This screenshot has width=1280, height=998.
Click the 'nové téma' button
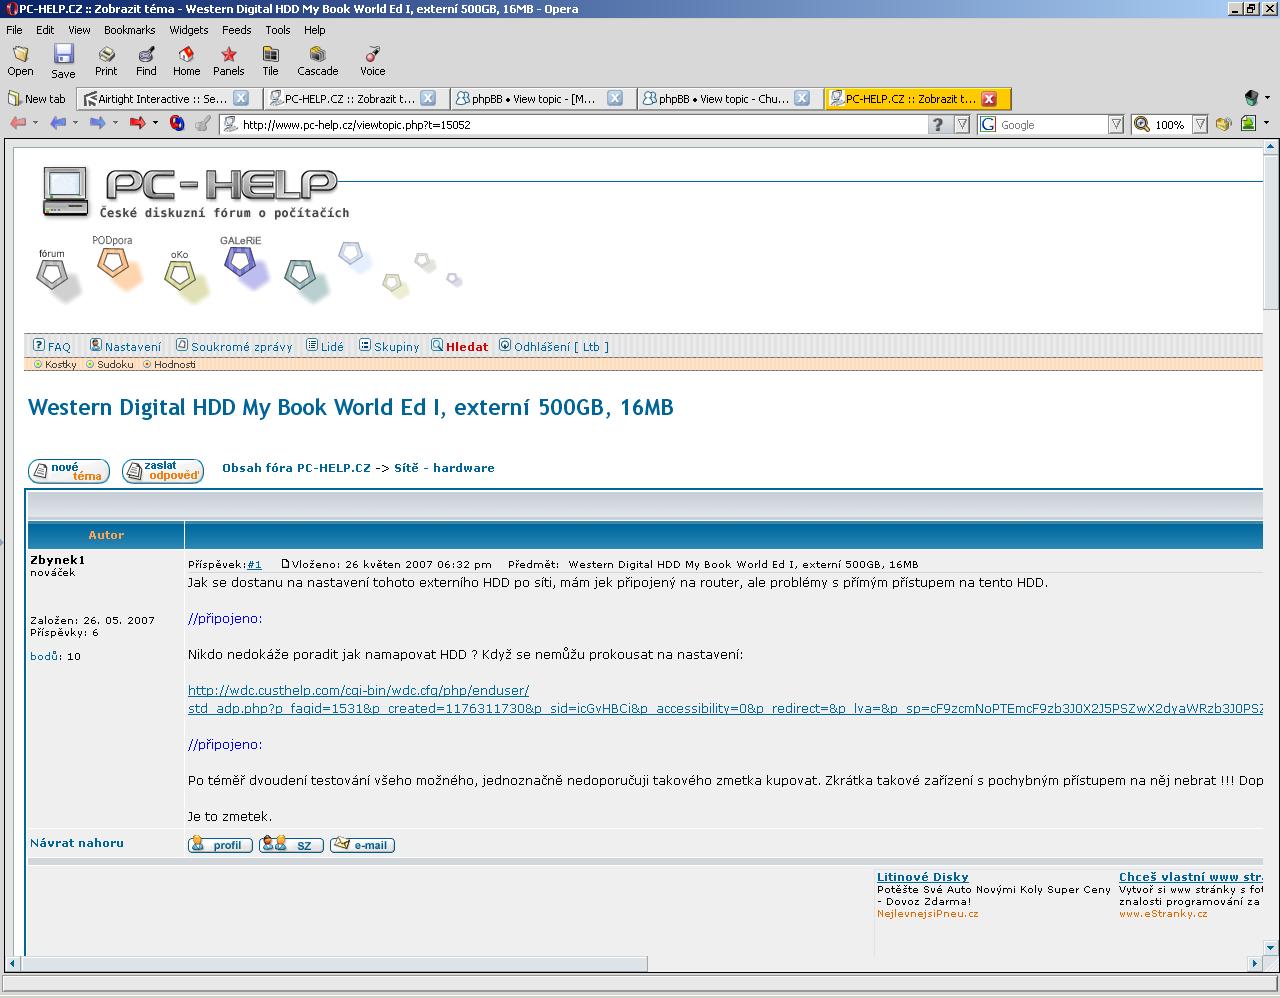[69, 471]
